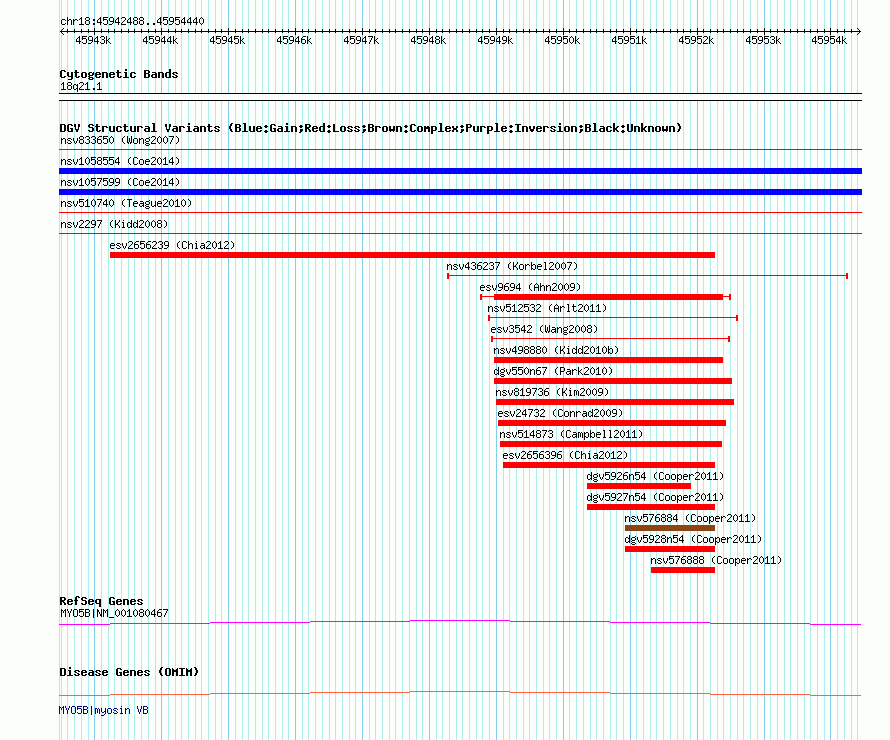The height and width of the screenshot is (740, 890).
Task: Click the 45952k ruler tick label
Action: pos(696,40)
